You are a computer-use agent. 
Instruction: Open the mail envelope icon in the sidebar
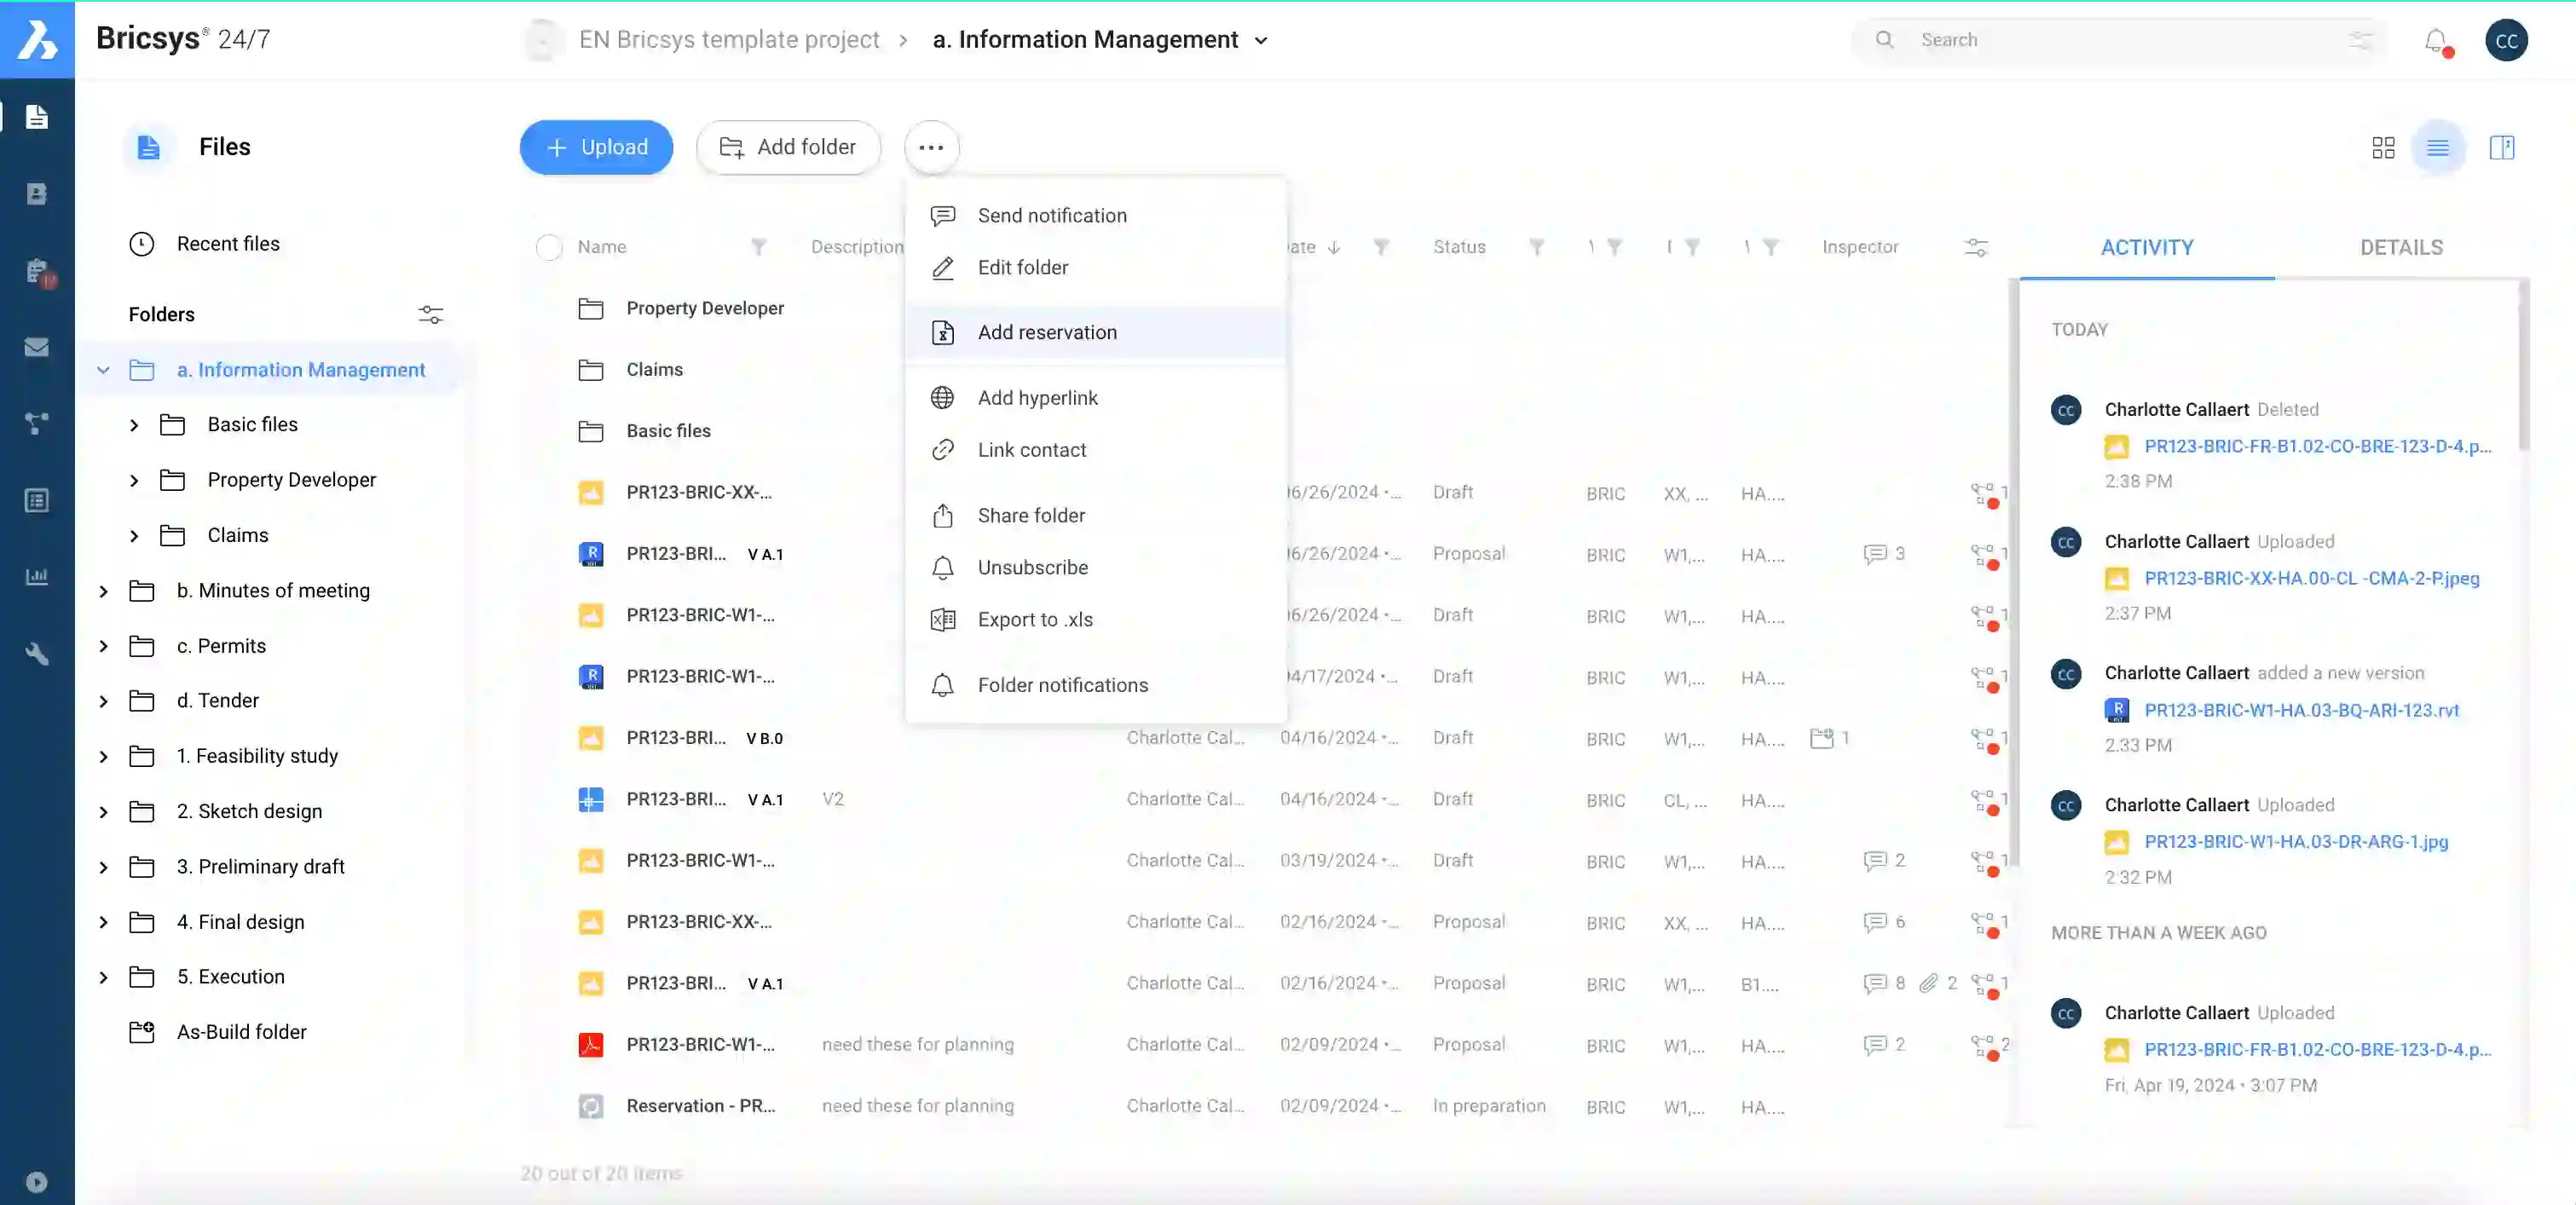click(x=37, y=347)
